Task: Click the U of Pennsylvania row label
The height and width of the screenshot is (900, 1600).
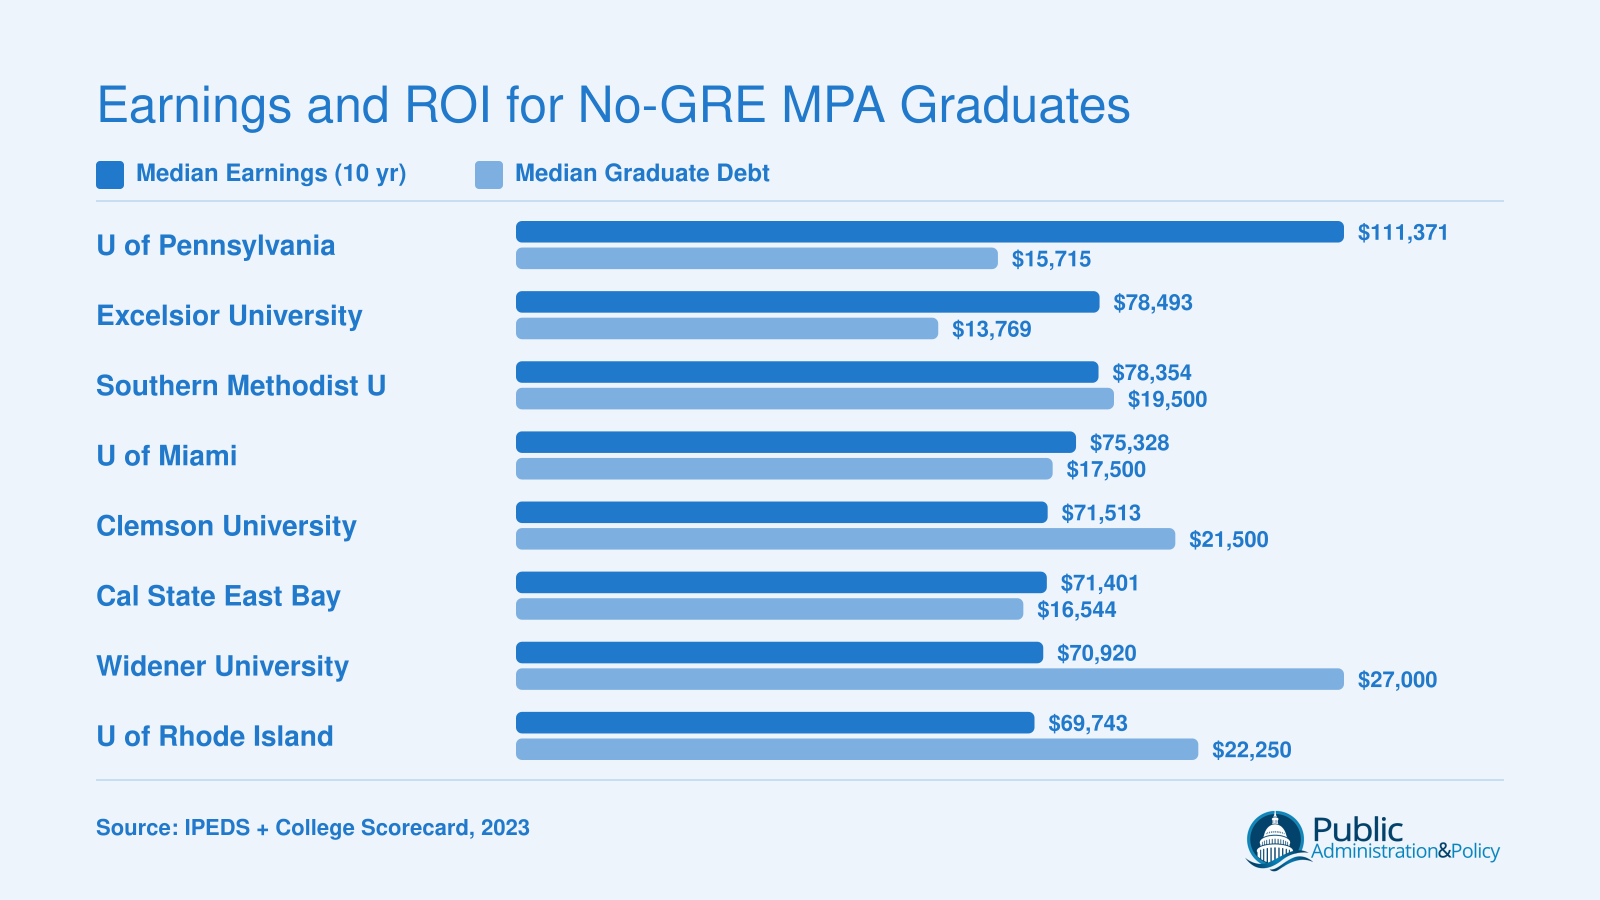Action: click(215, 245)
